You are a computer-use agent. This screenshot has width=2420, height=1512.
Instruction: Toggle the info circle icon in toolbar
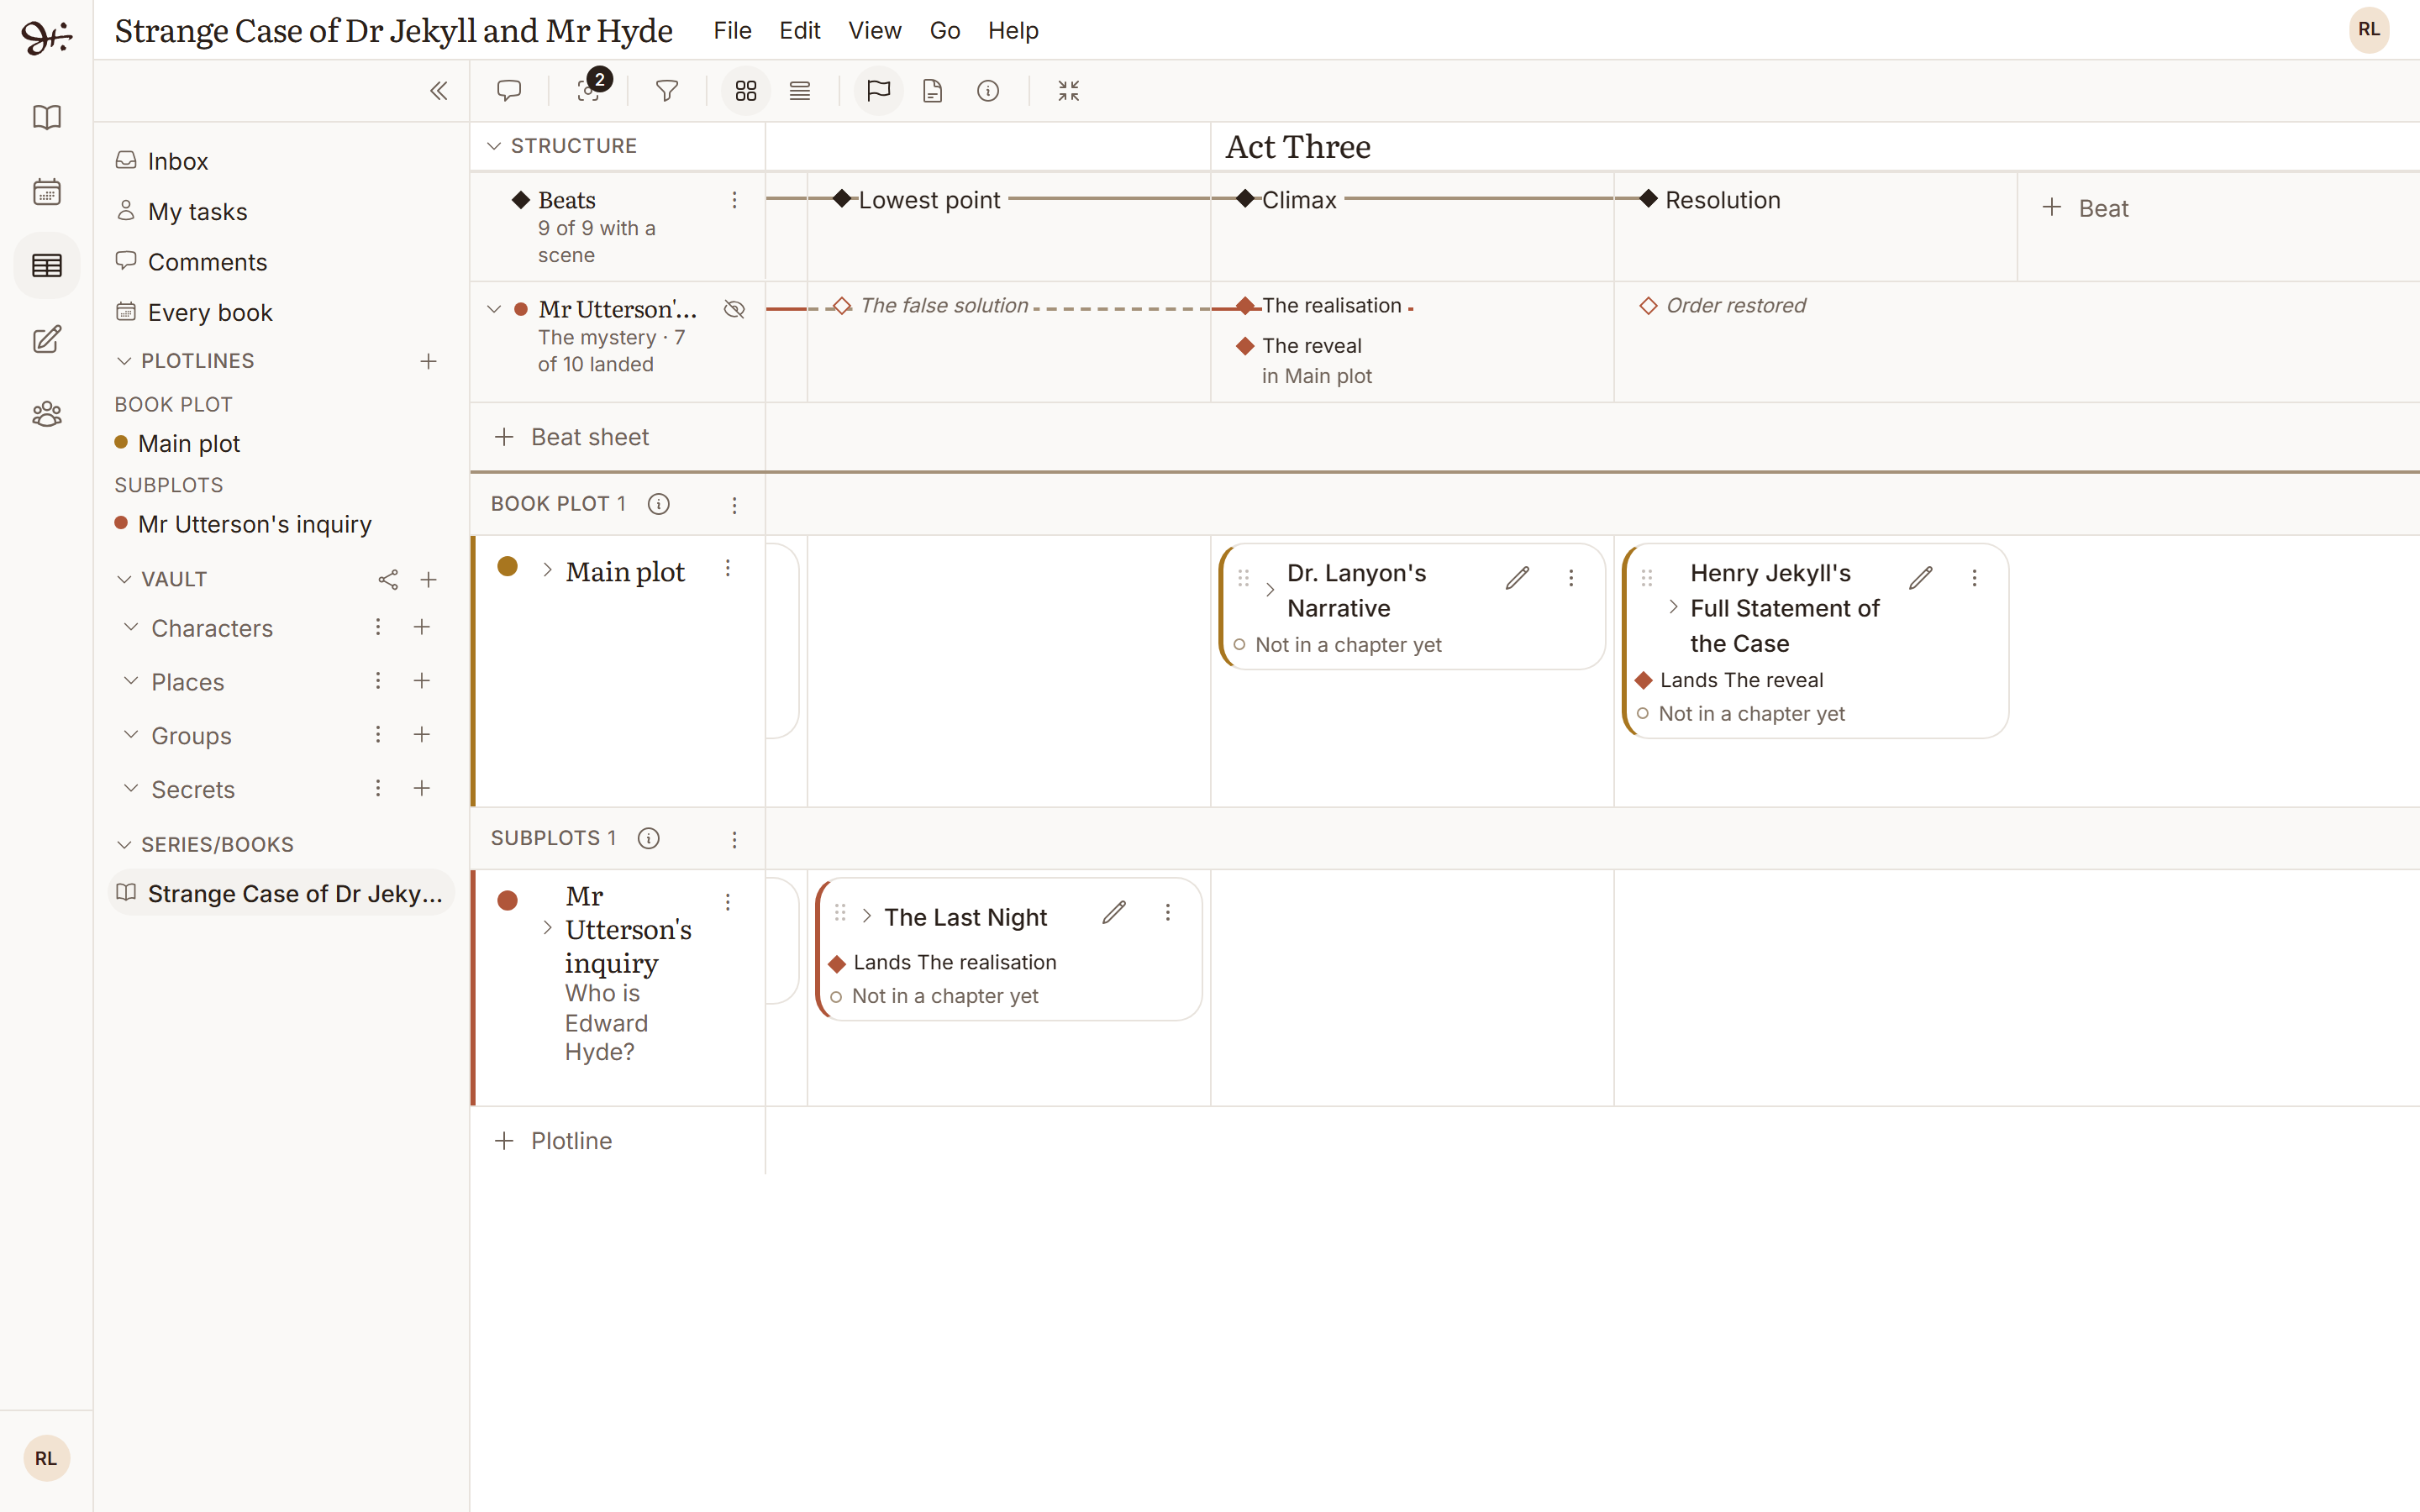pos(988,91)
